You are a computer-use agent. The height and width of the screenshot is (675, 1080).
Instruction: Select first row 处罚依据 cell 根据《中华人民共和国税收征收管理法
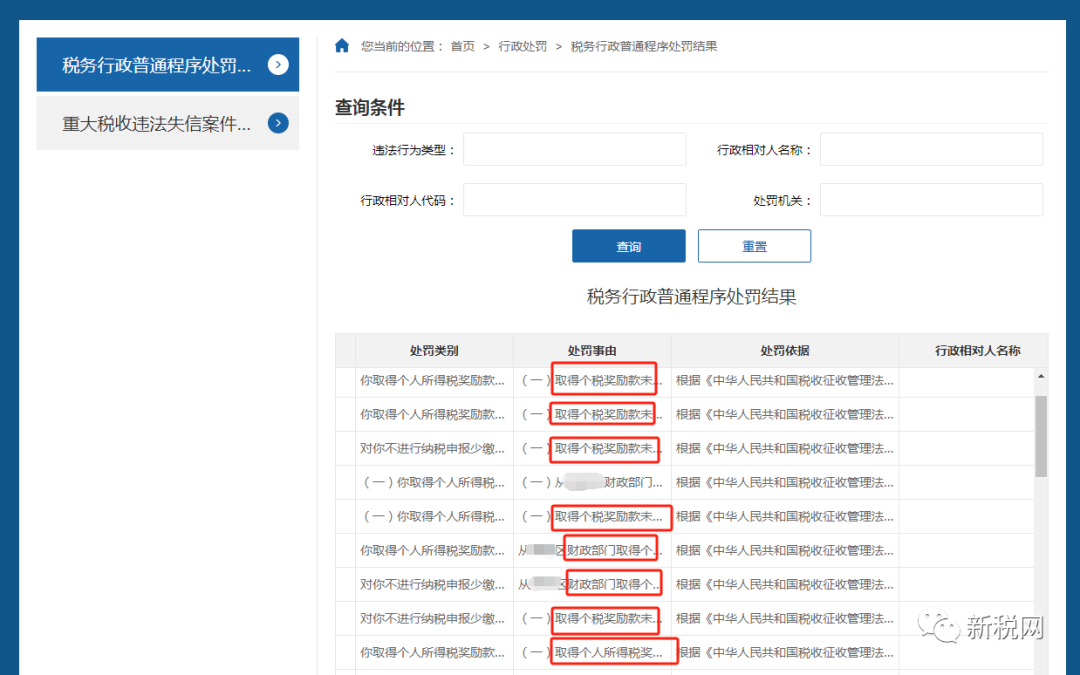click(785, 380)
